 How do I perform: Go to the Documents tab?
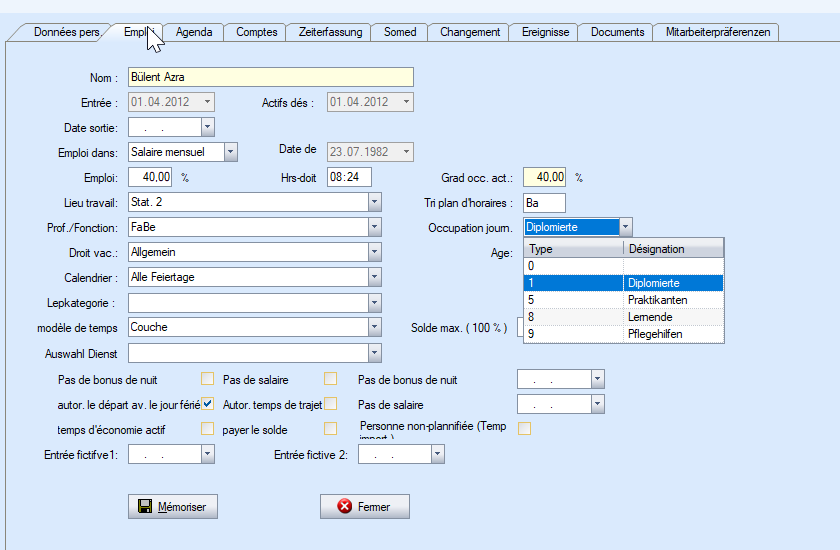617,32
